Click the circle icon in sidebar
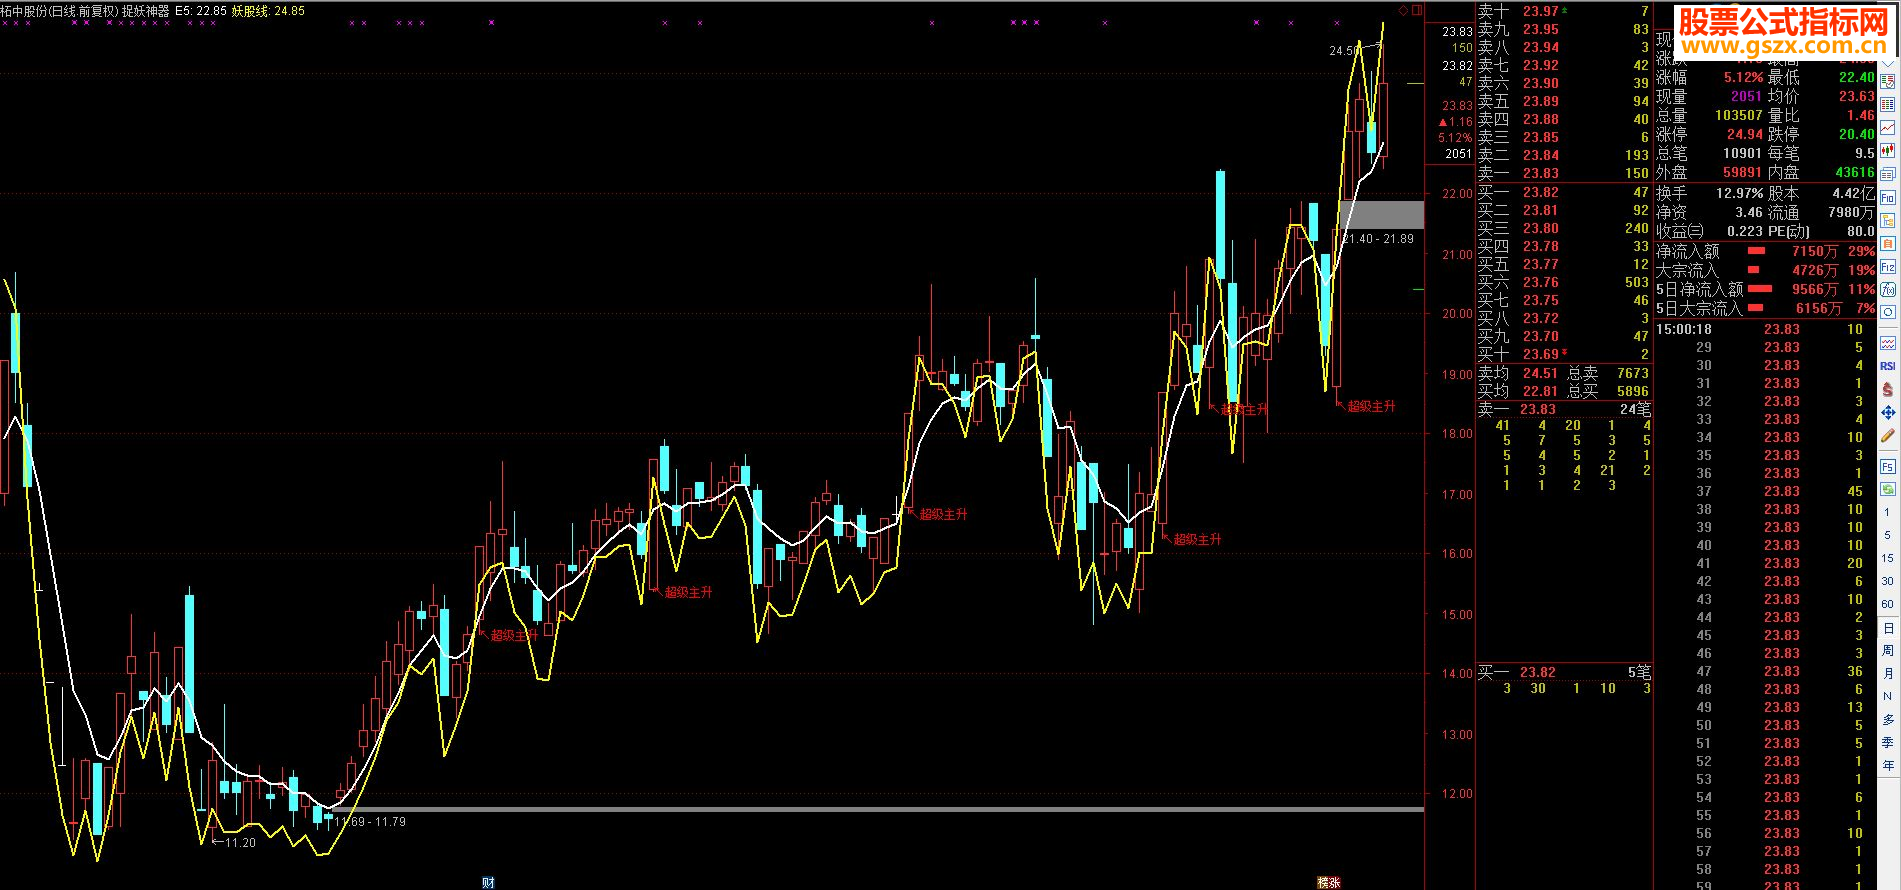 tap(1888, 312)
